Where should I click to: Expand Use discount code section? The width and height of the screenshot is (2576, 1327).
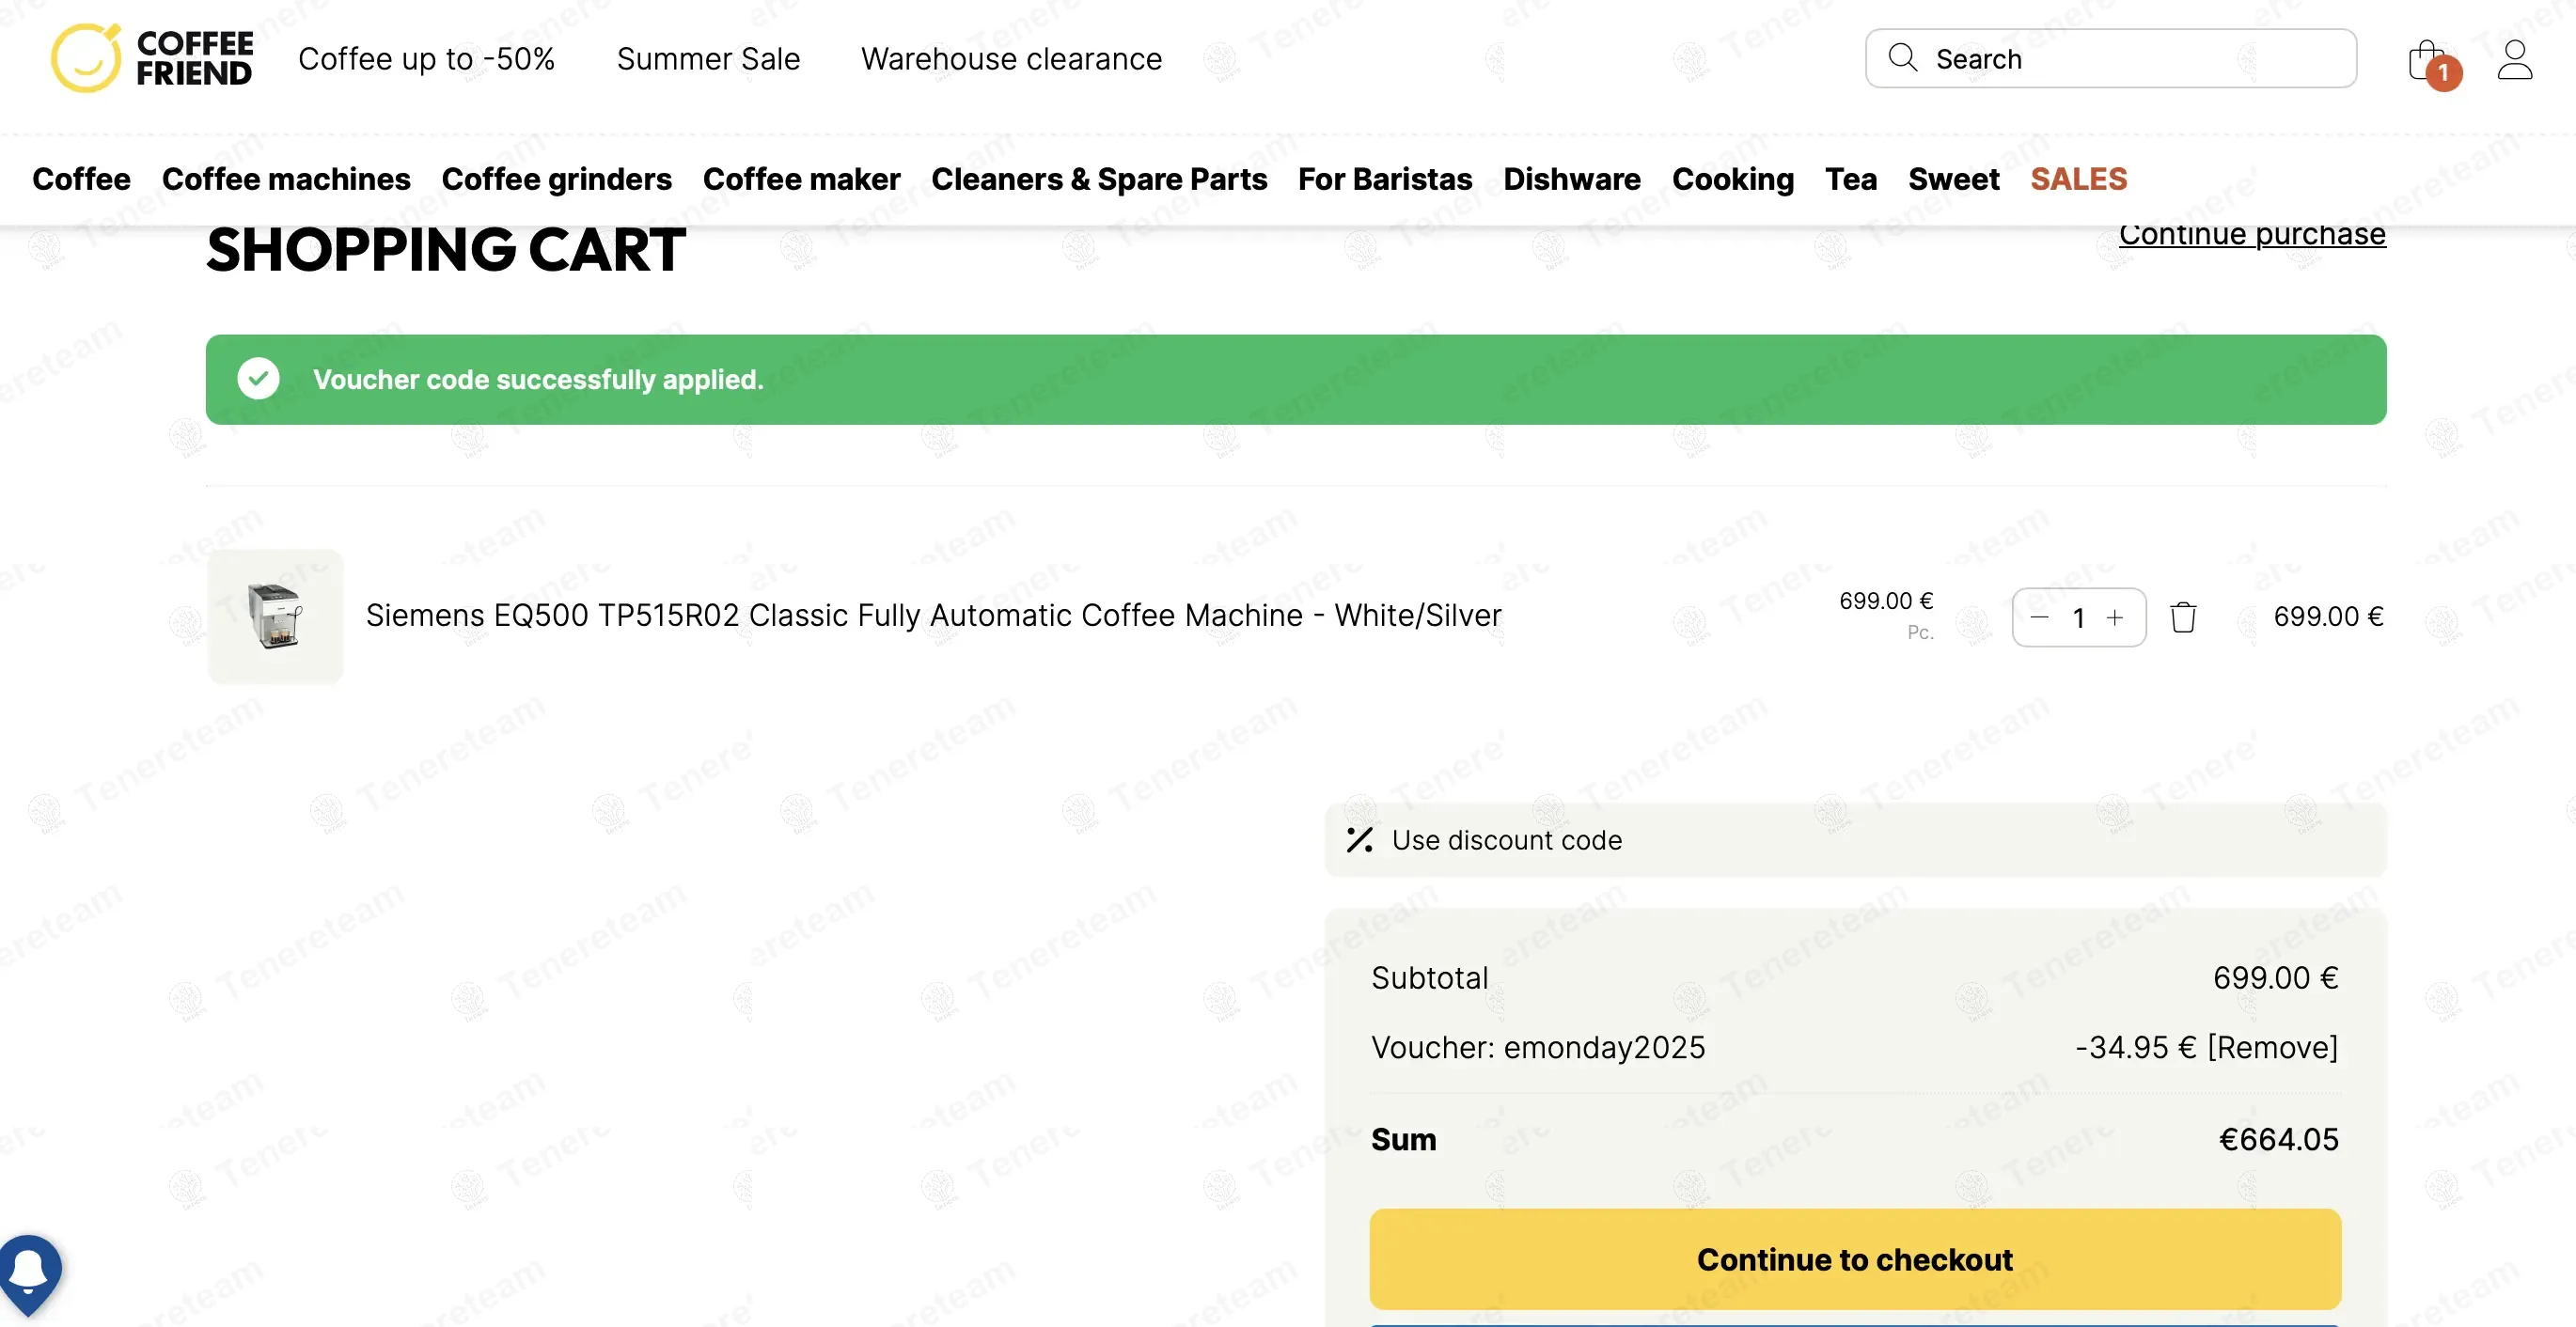(1506, 840)
